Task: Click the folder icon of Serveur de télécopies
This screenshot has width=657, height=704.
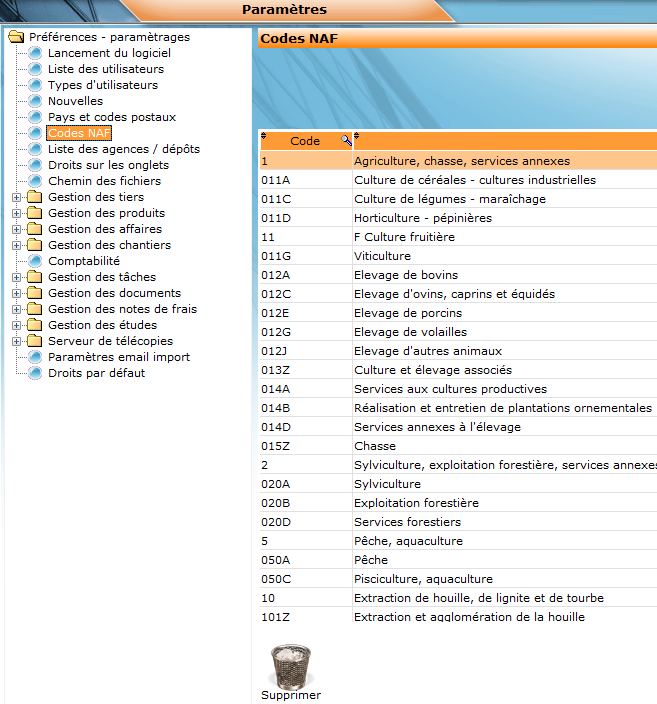Action: (35, 341)
